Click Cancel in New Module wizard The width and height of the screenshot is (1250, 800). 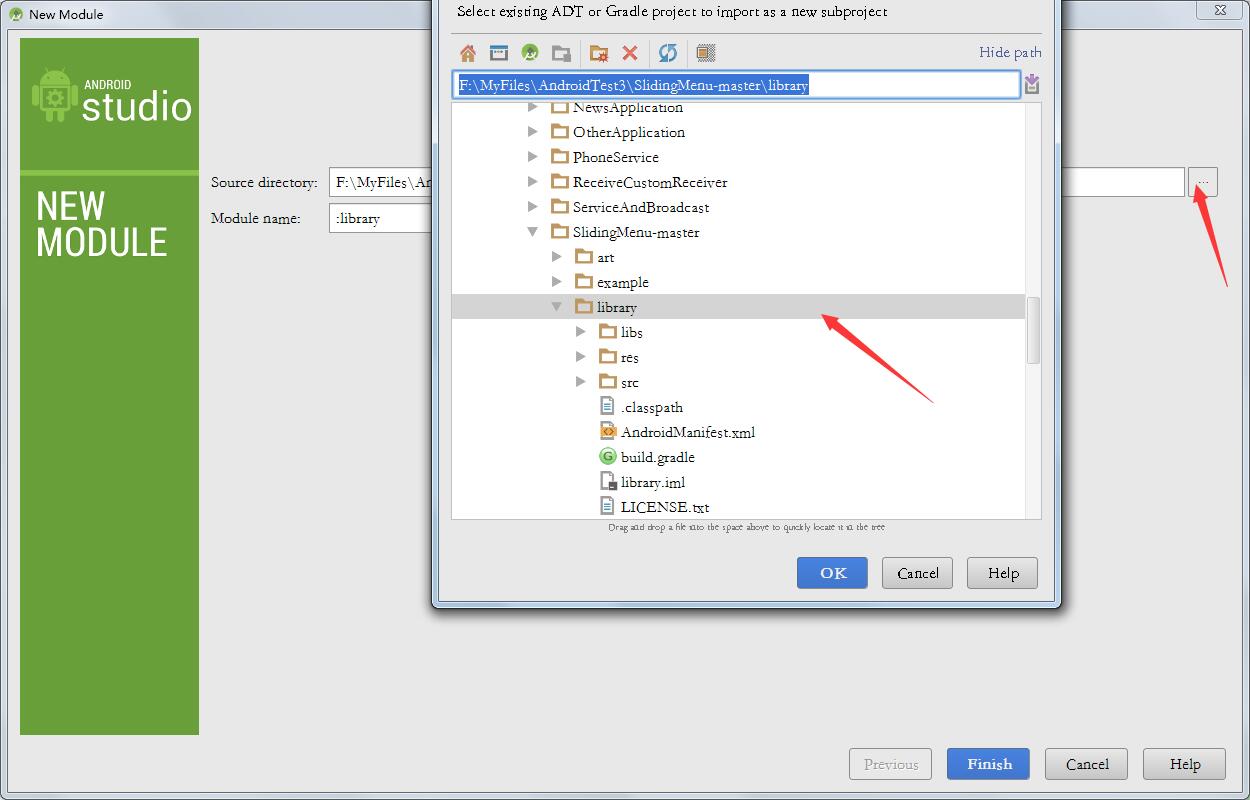[1087, 764]
